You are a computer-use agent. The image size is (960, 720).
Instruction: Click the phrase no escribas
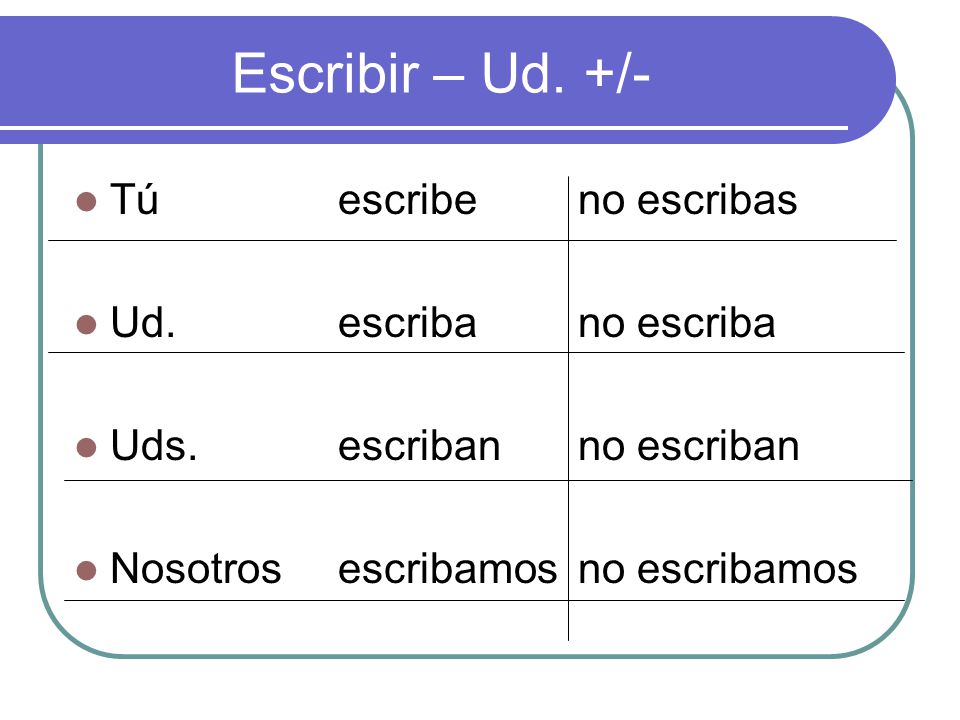click(688, 200)
